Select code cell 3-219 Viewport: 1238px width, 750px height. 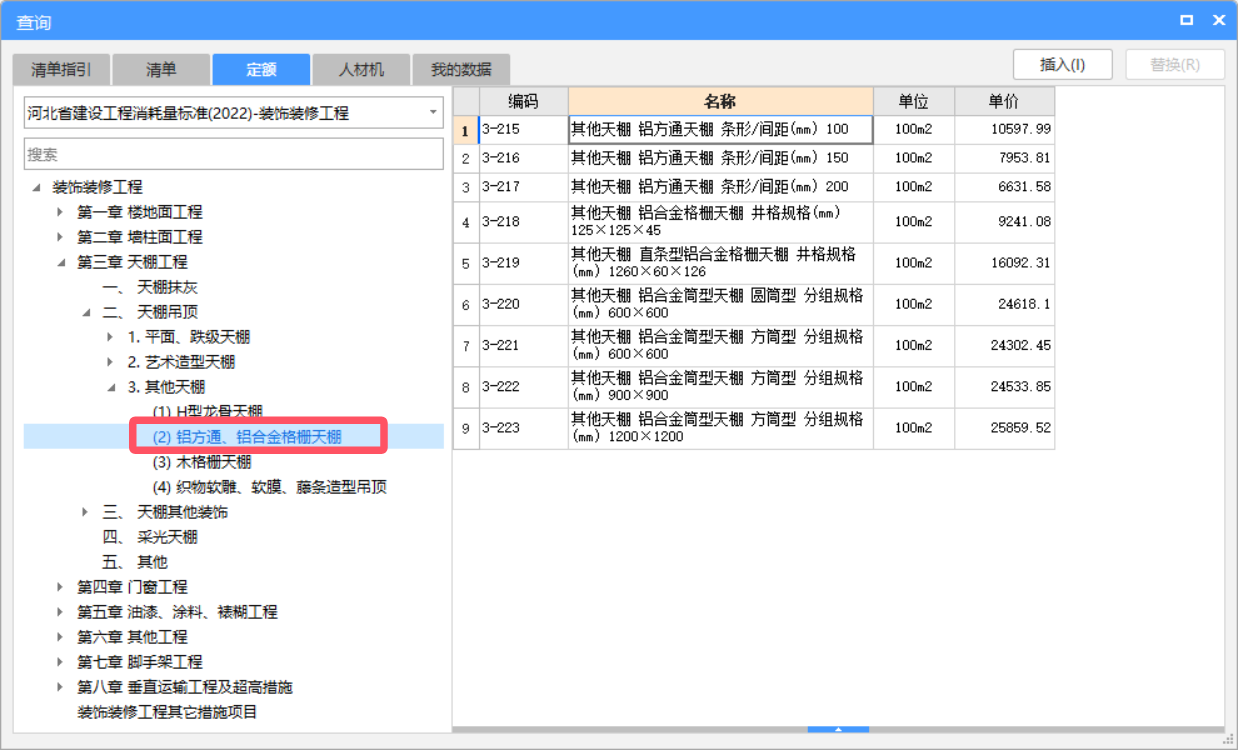coord(523,263)
